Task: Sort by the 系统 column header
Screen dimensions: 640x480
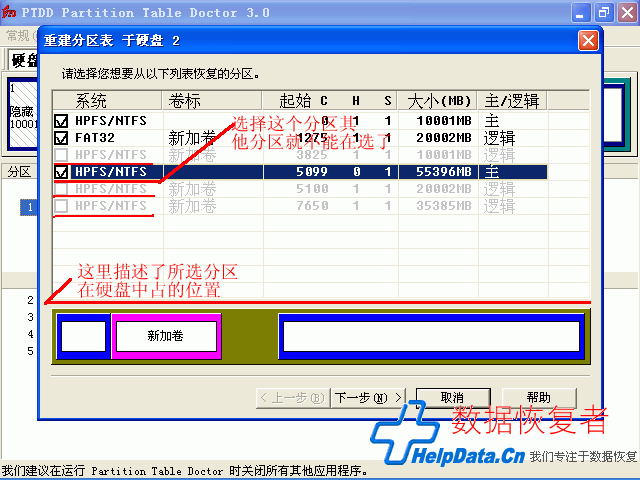Action: [x=107, y=101]
